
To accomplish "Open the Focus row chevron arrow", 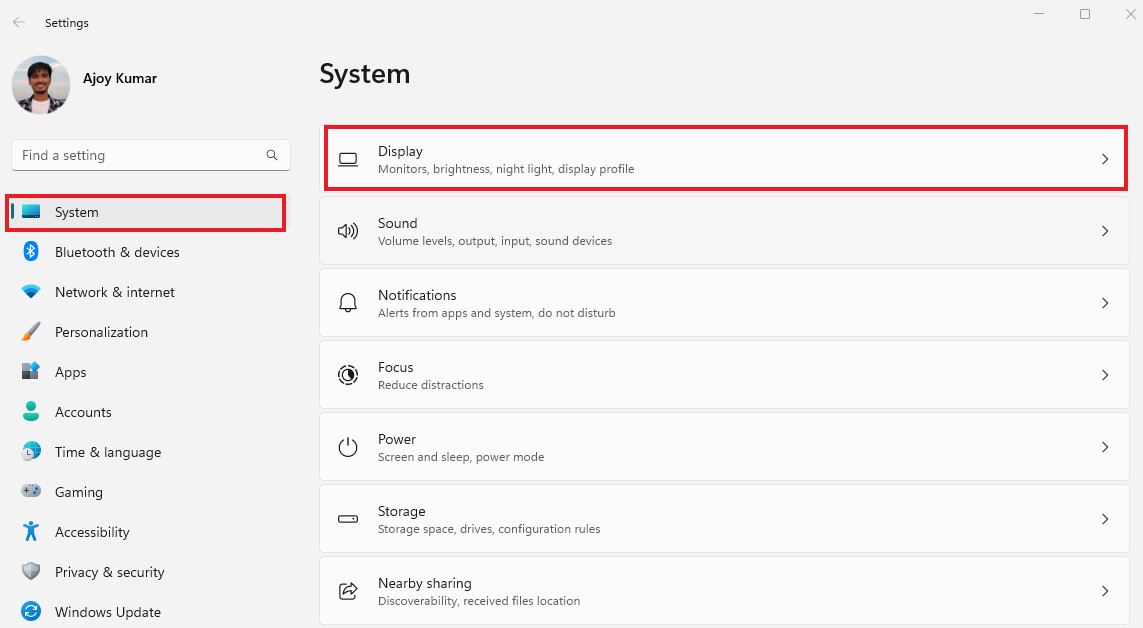I will (x=1105, y=375).
